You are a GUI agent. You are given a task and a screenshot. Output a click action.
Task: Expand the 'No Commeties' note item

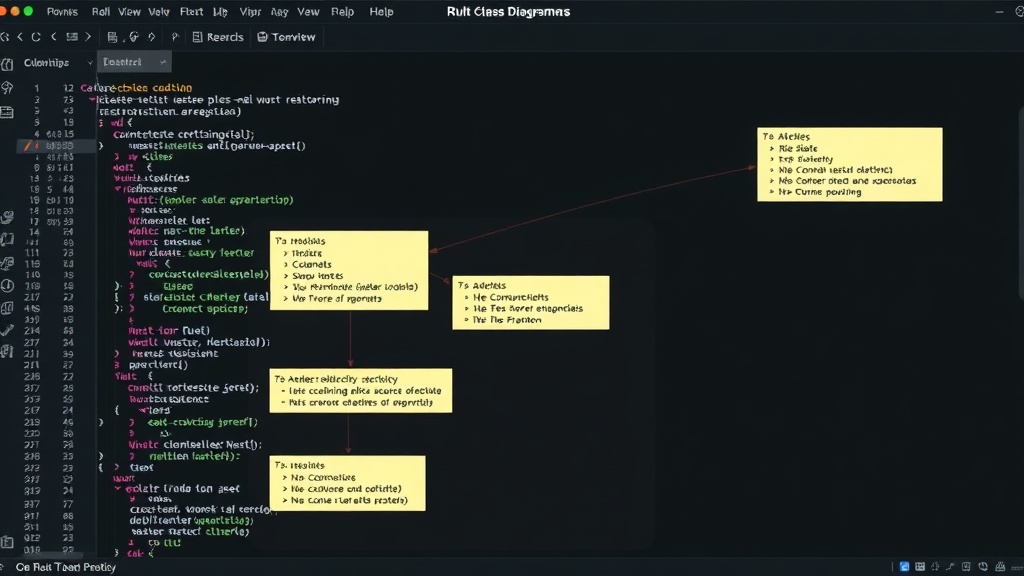pos(285,477)
